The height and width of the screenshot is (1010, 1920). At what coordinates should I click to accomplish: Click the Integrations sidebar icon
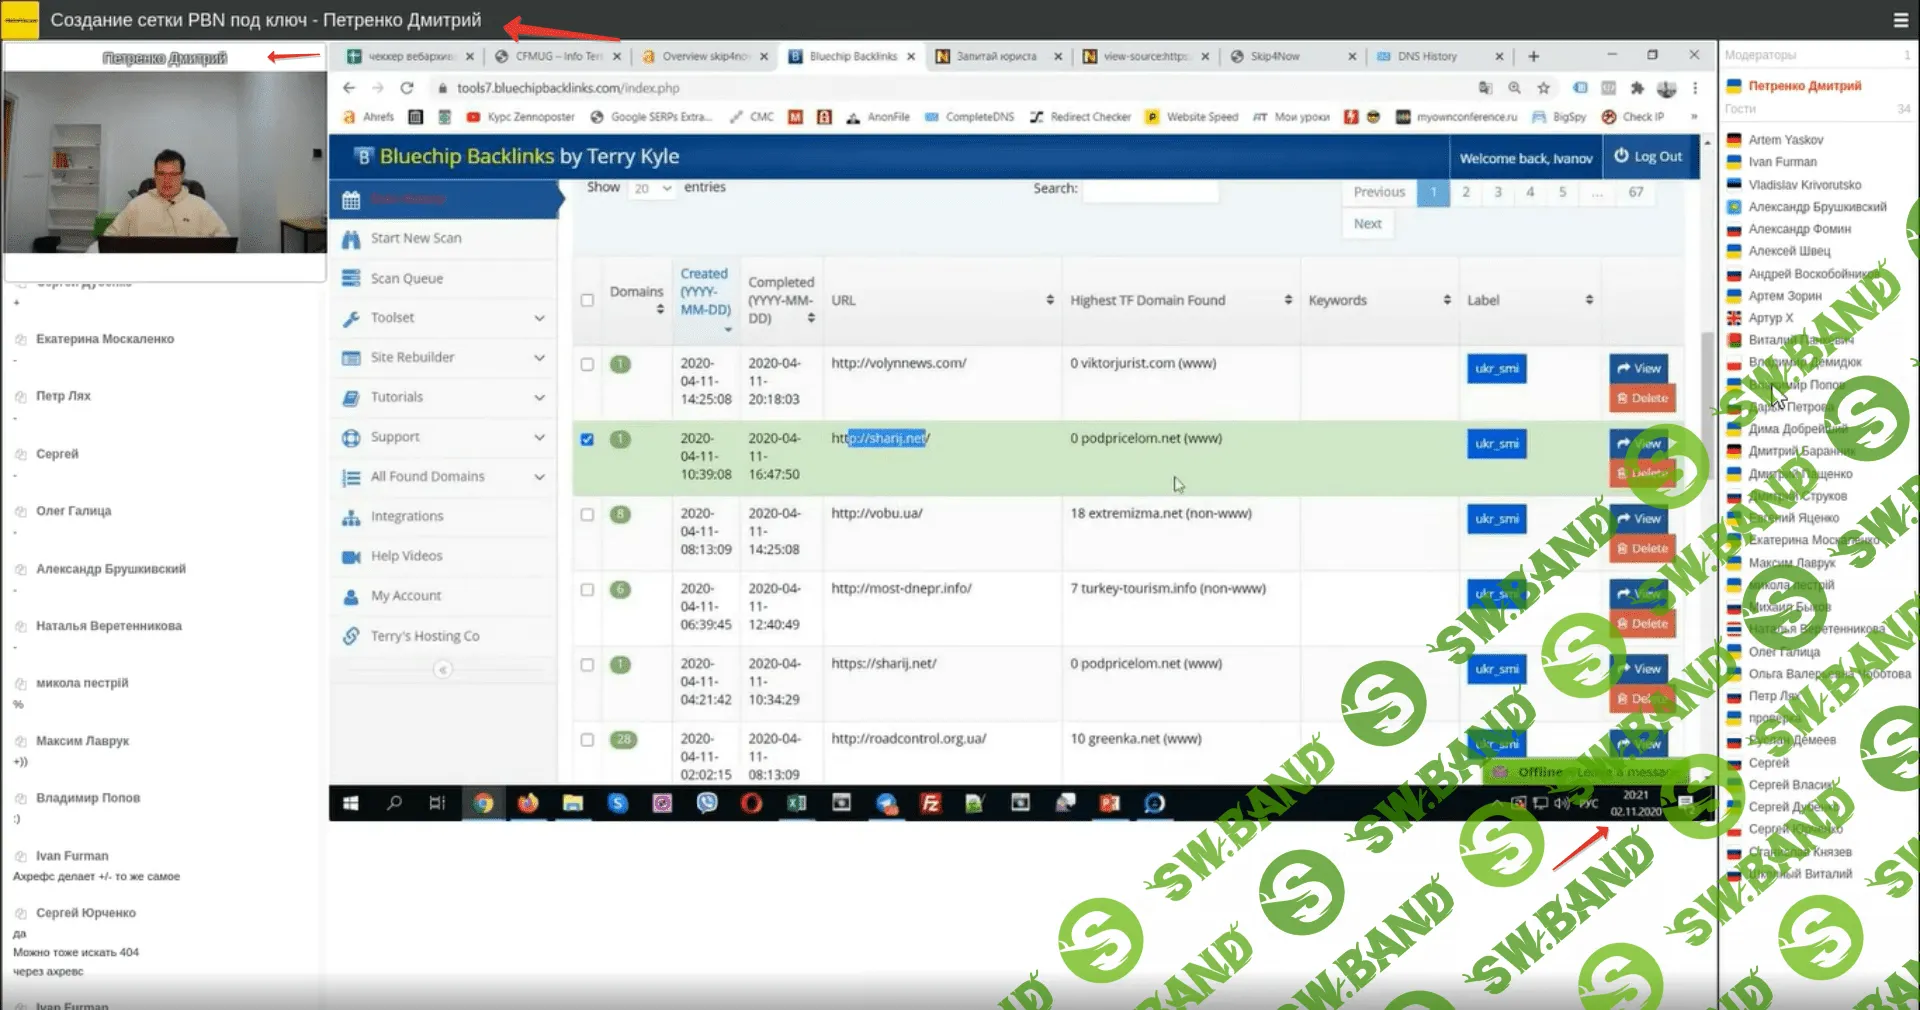pos(351,517)
